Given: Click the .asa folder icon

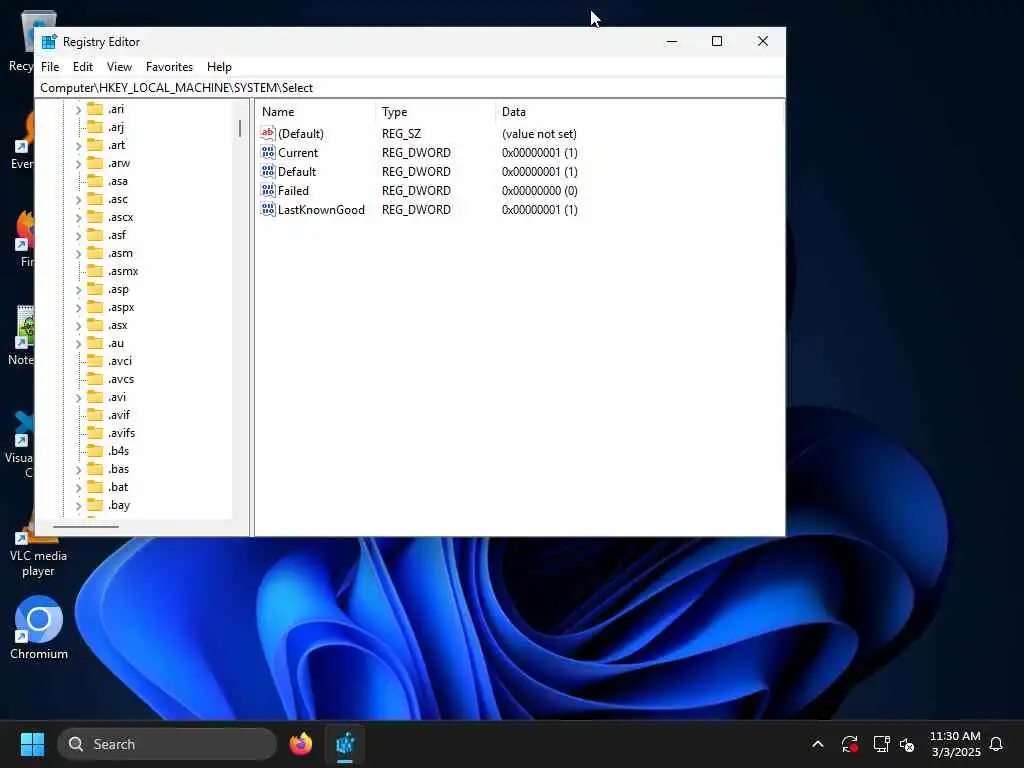Looking at the screenshot, I should click(95, 181).
